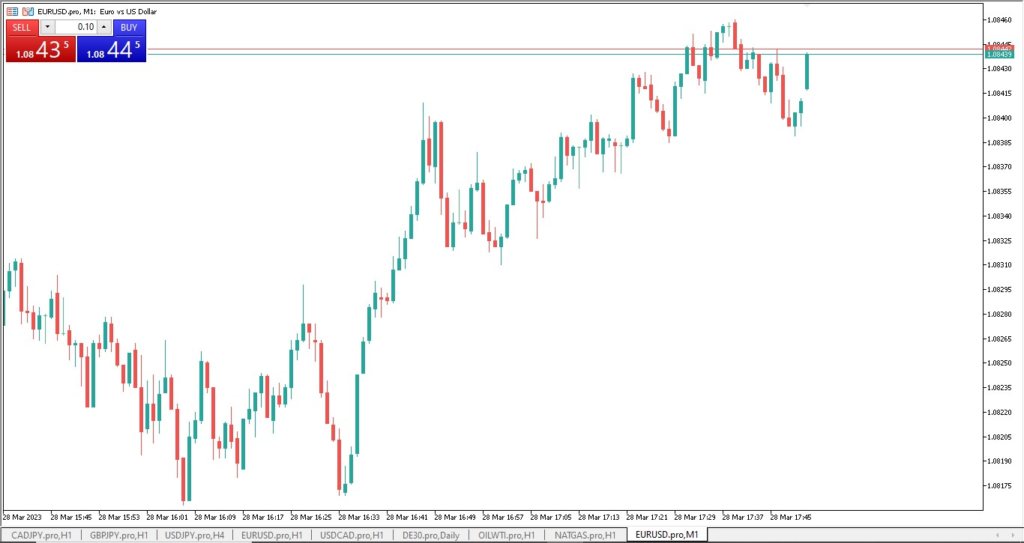Switch to the EURUSD.pro,H1 tab

click(272, 535)
